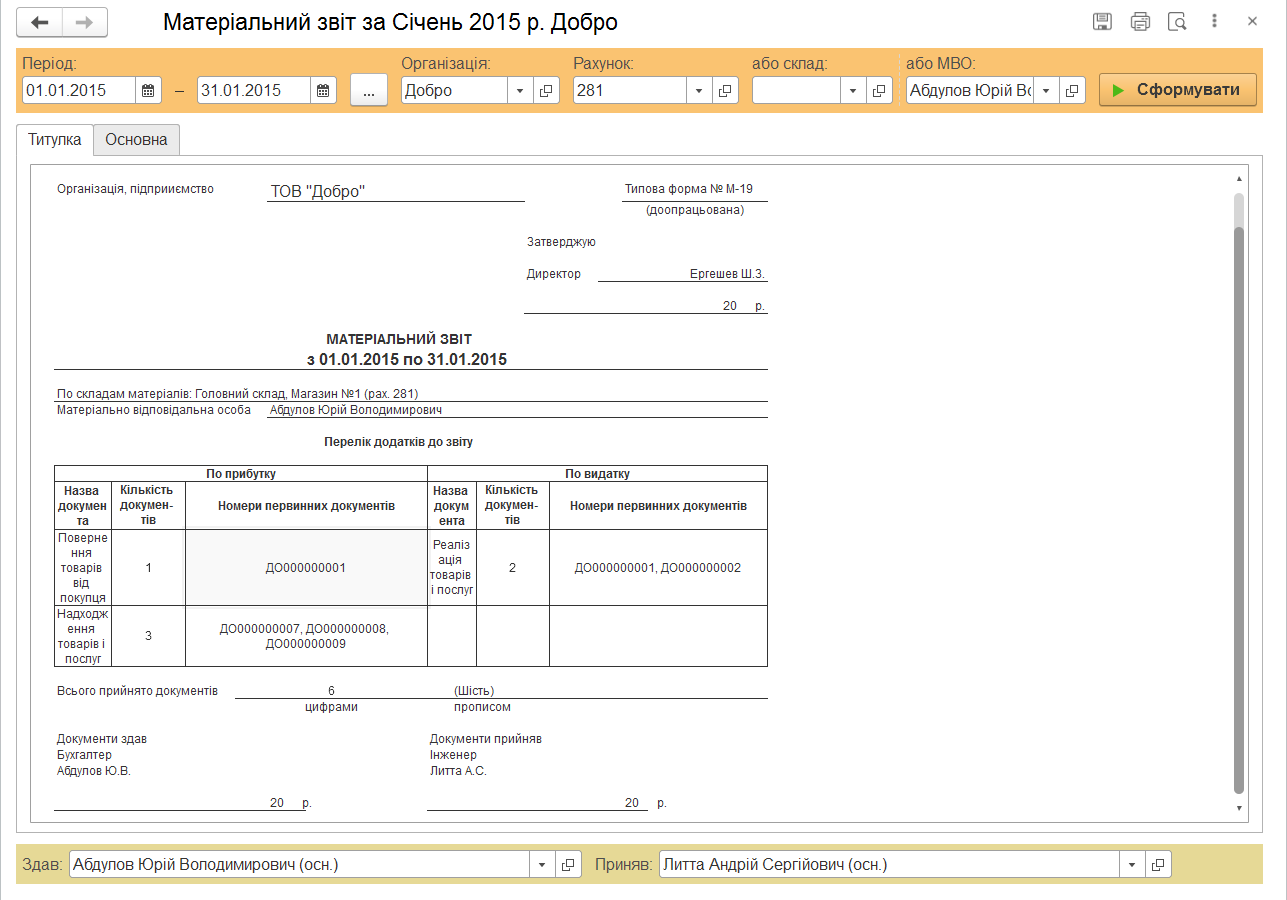Expand the Здав dropdown list
This screenshot has width=1287, height=900.
coord(542,865)
